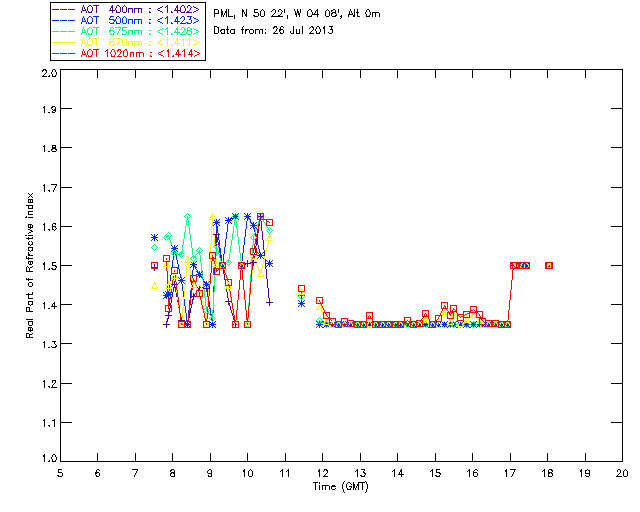The height and width of the screenshot is (512, 640).
Task: Click the 1.8 y-axis label
Action: [x=49, y=148]
